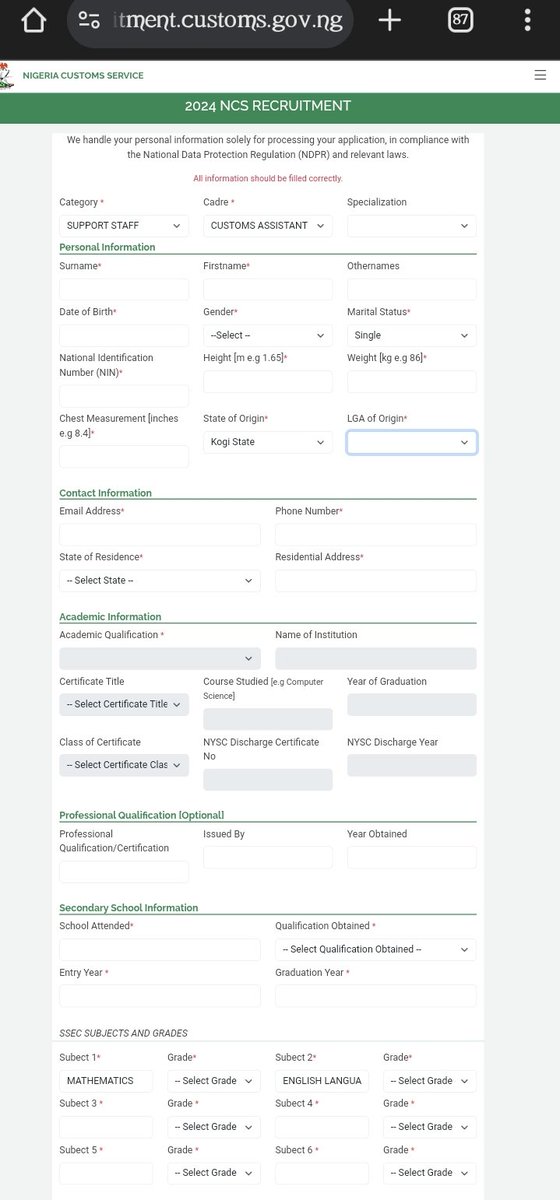Image resolution: width=560 pixels, height=1200 pixels.
Task: Open the State of Origin dropdown
Action: 268,441
